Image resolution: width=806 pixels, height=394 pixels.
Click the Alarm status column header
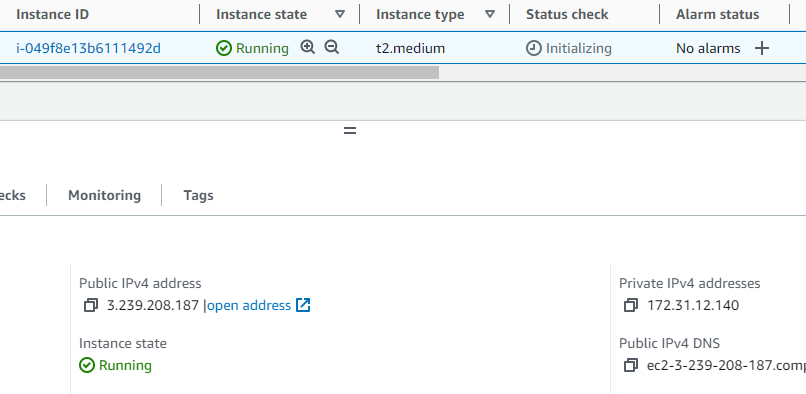[x=717, y=14]
